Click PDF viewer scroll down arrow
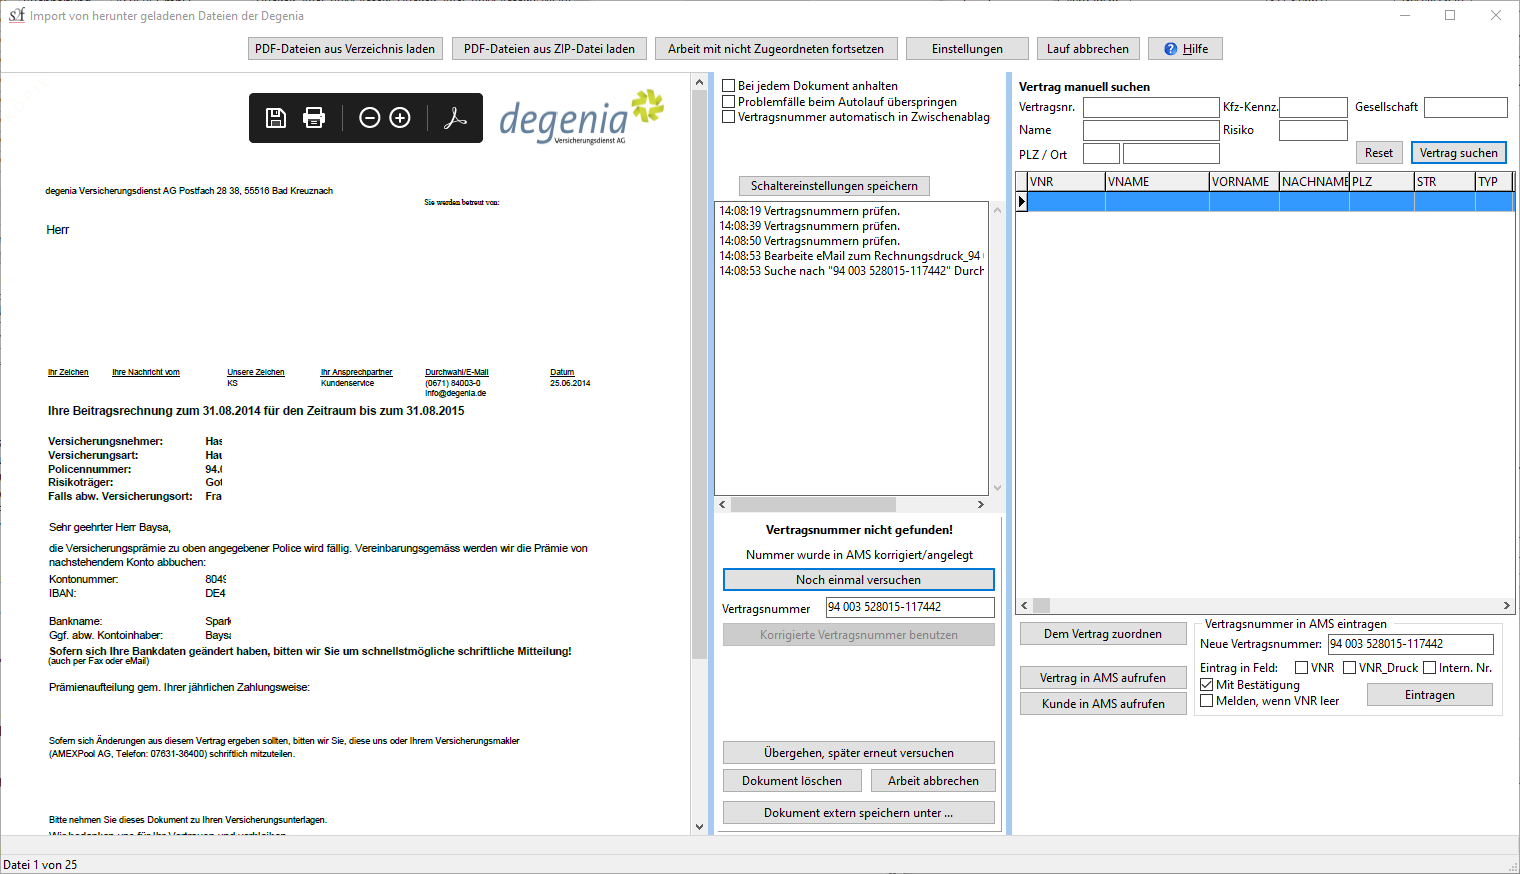 click(x=699, y=827)
